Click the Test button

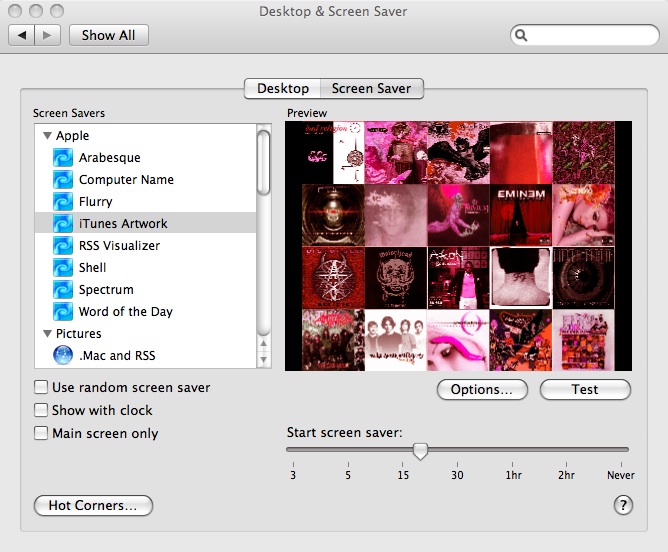(x=585, y=390)
